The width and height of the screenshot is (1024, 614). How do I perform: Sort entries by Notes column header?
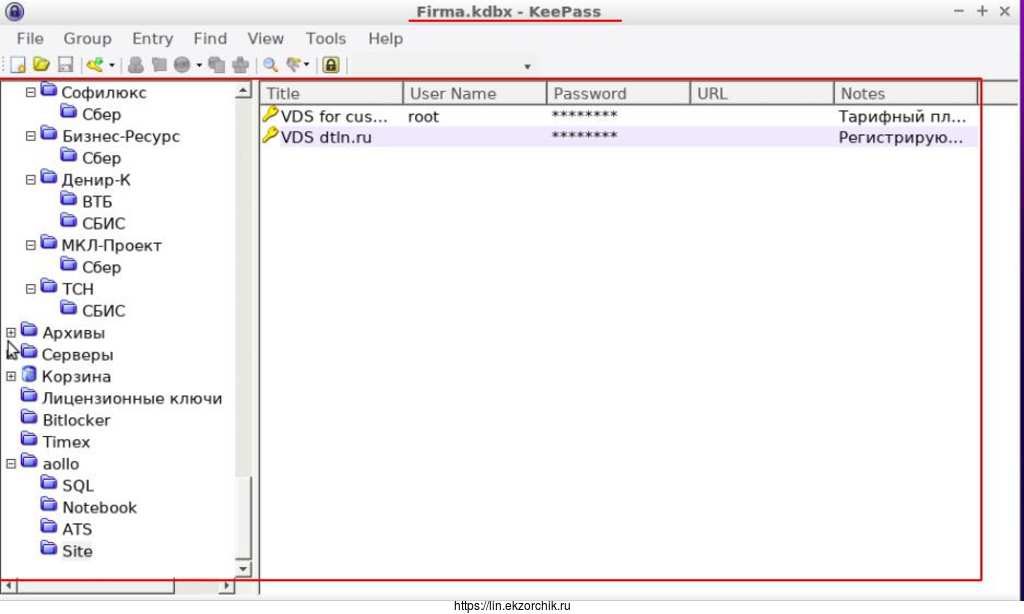906,93
